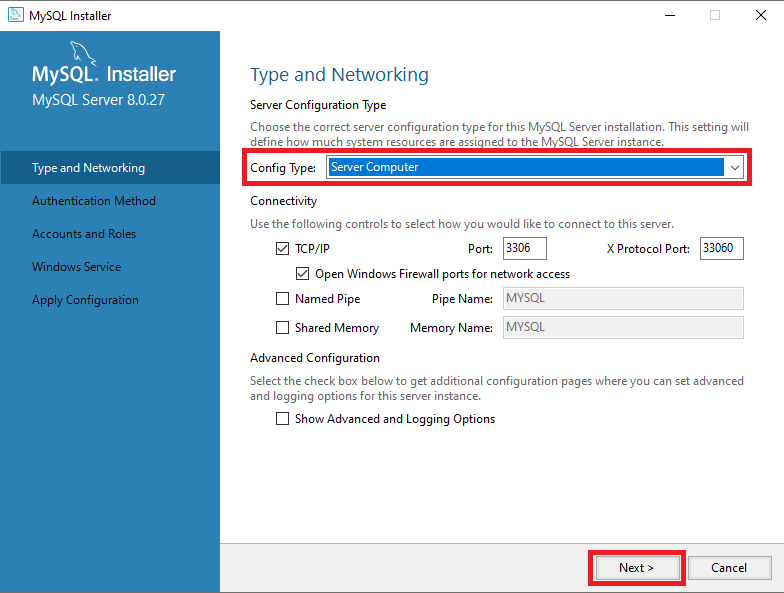
Task: Minimize the MySQL Installer window
Action: click(668, 15)
